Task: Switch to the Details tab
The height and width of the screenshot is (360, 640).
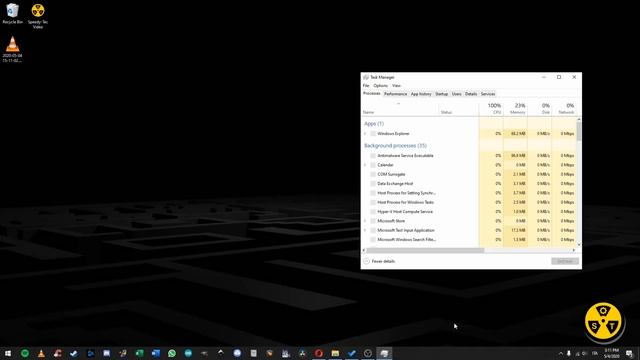Action: [x=471, y=94]
